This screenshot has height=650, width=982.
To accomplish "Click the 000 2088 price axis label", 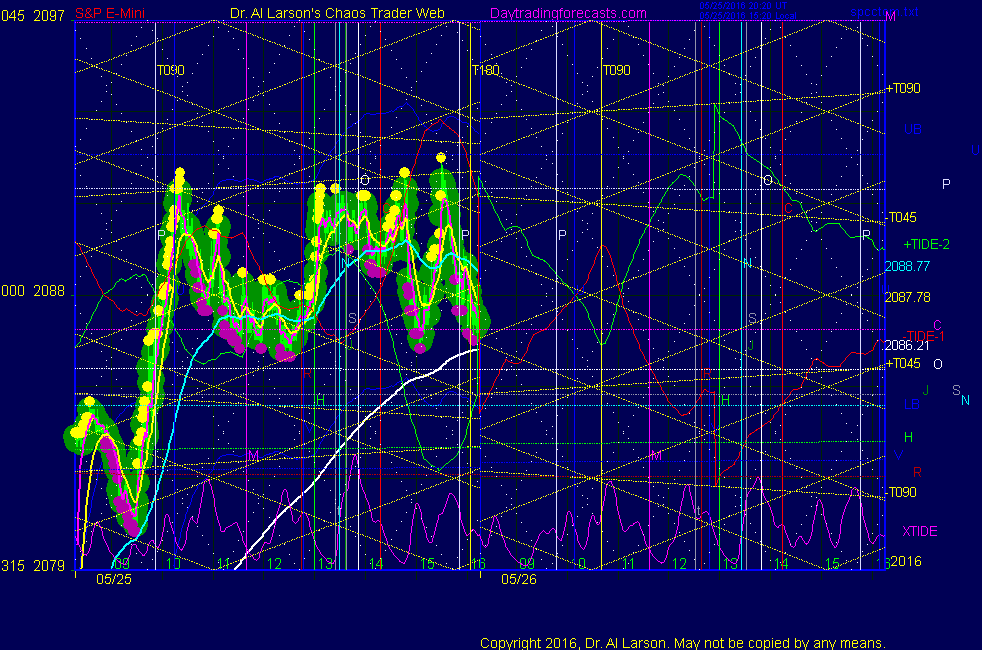I will click(x=33, y=291).
